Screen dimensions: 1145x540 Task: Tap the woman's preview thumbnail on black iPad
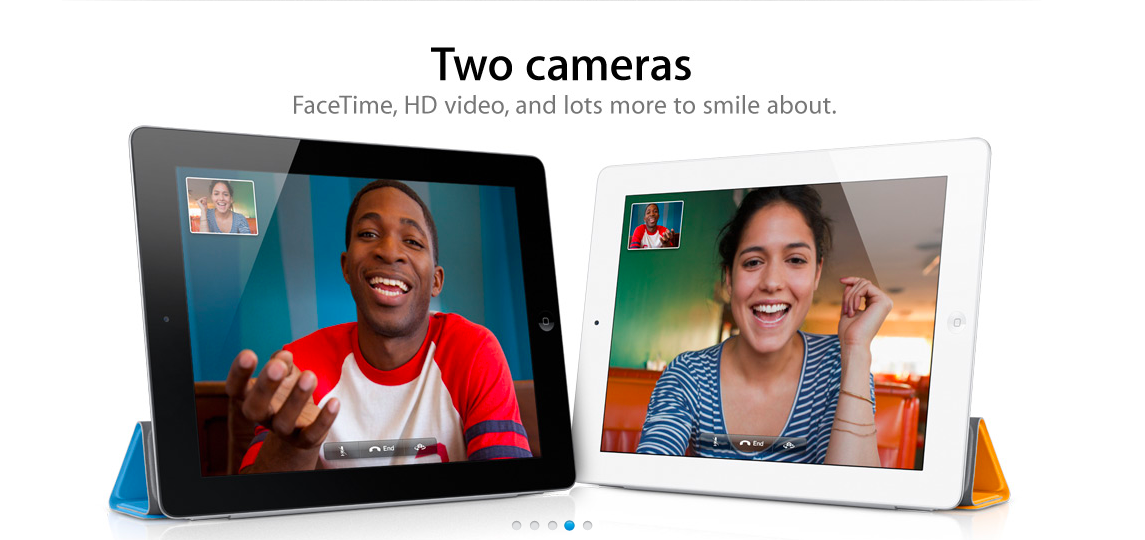point(222,206)
